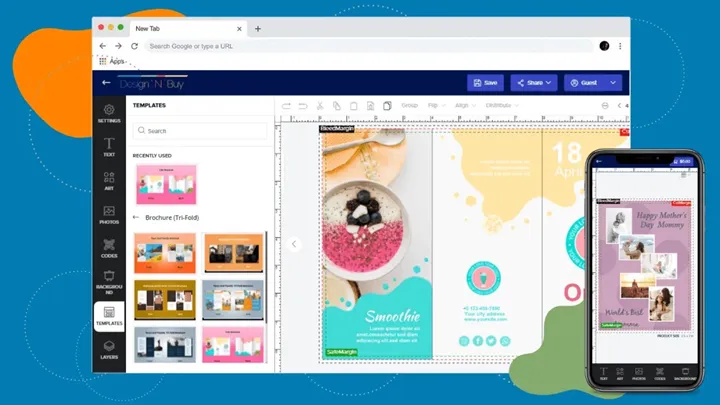The height and width of the screenshot is (405, 720).
Task: Click the undo arrow in editor toolbar
Action: click(x=286, y=105)
